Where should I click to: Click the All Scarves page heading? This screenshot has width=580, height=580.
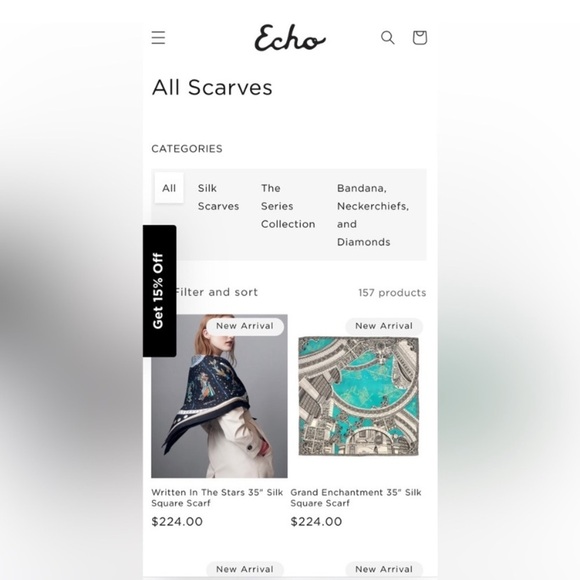click(212, 88)
